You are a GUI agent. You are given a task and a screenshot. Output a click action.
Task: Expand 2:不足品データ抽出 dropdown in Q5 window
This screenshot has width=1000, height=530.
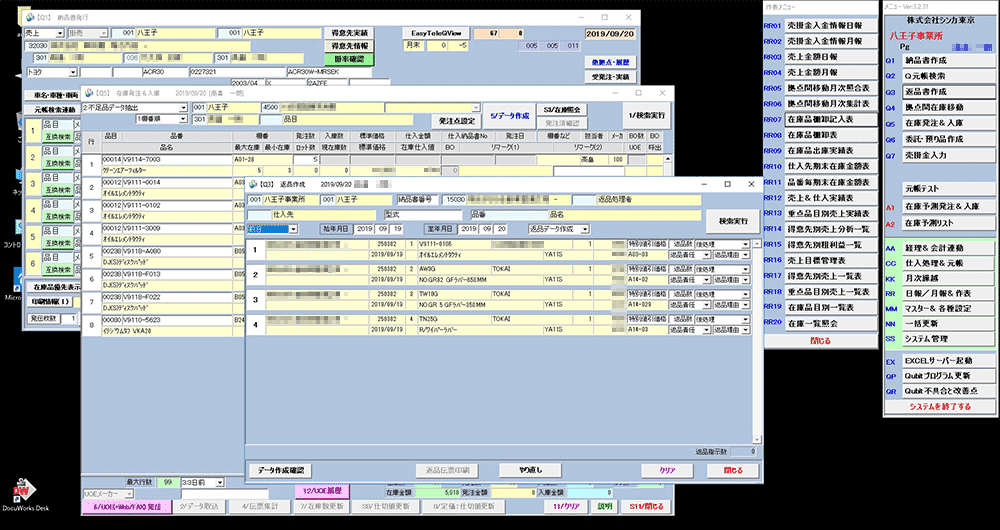pos(183,108)
